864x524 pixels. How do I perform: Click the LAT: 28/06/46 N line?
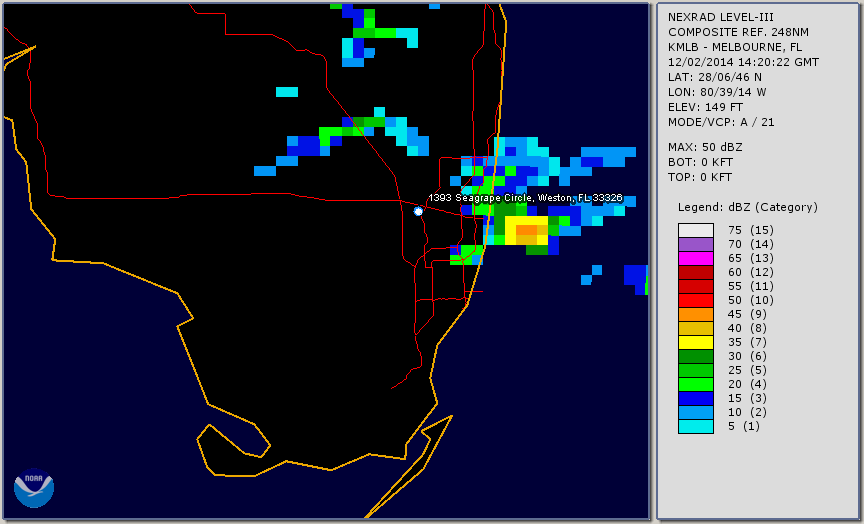click(x=715, y=77)
